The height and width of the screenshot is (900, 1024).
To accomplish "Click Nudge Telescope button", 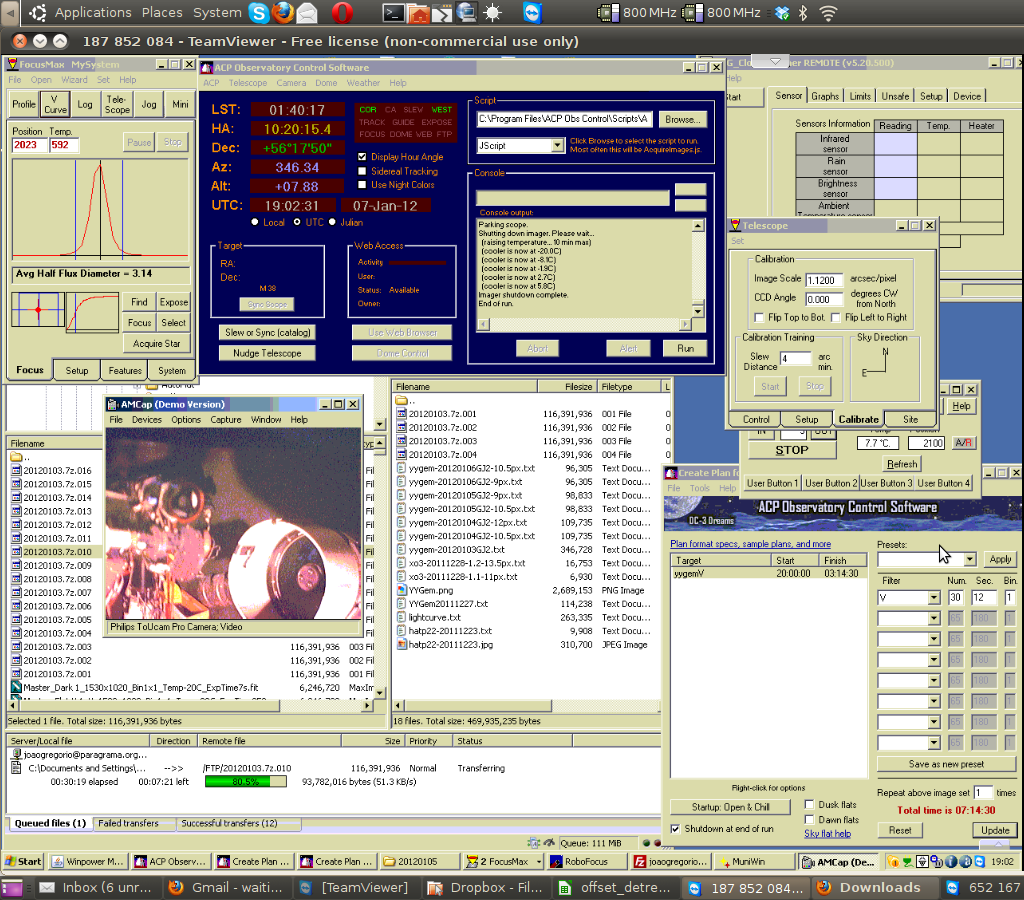I will (x=267, y=353).
